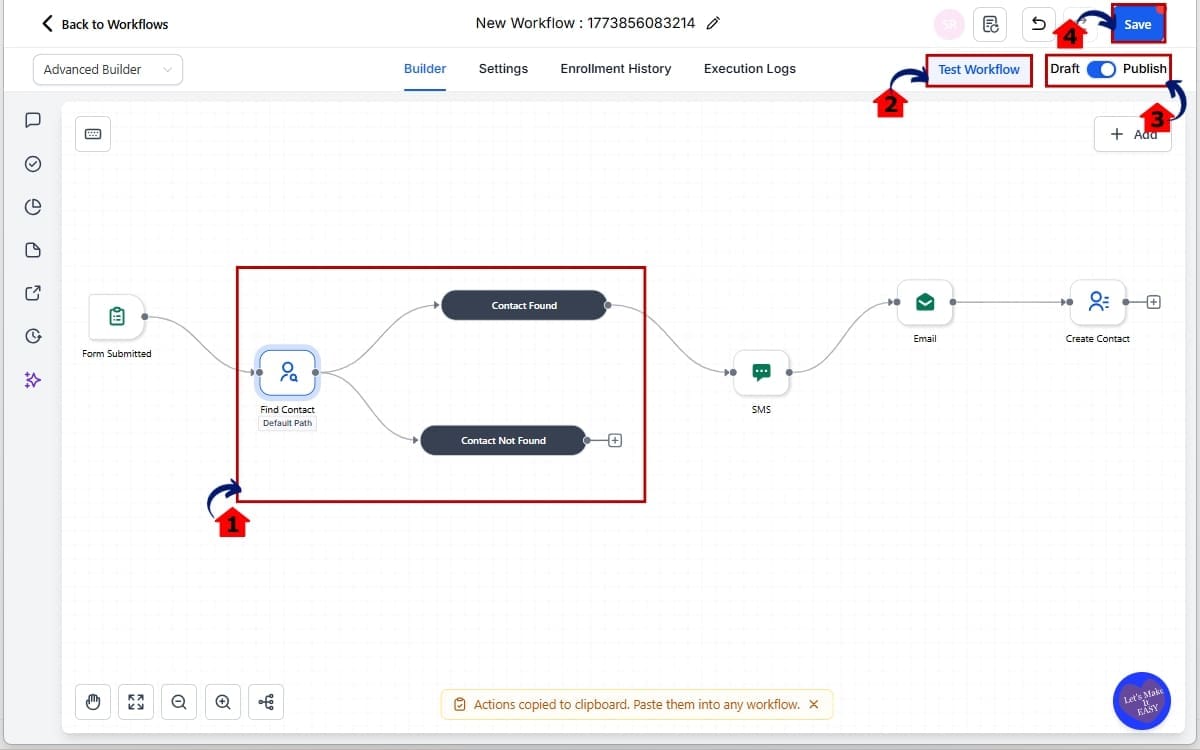Open the Enrollment History tab
This screenshot has height=750, width=1200.
click(615, 69)
